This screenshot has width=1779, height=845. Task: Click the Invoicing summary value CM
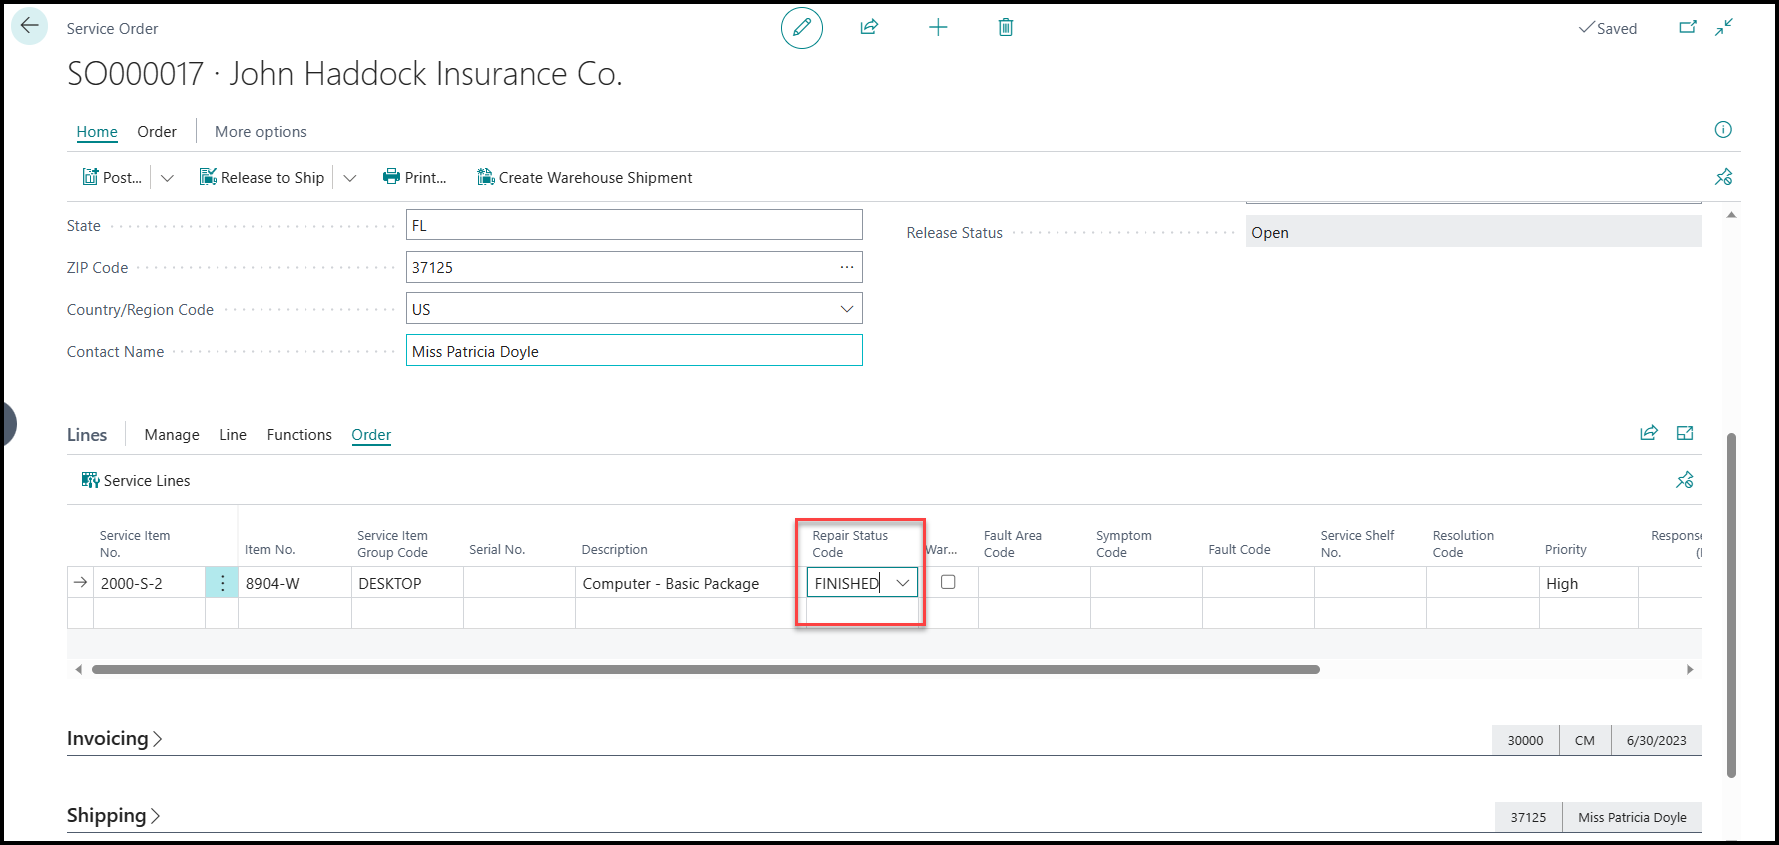[x=1585, y=740]
